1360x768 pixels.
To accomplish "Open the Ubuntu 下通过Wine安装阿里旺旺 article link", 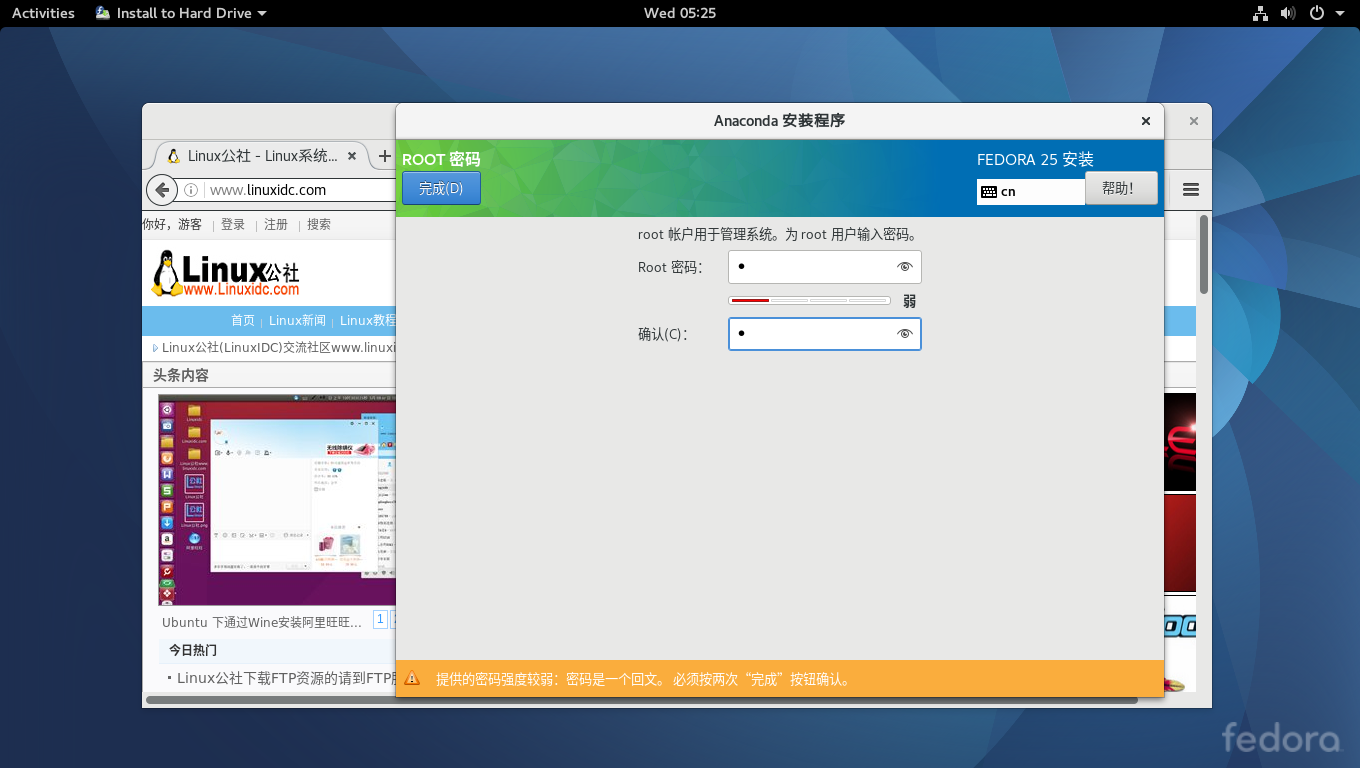I will pos(262,622).
